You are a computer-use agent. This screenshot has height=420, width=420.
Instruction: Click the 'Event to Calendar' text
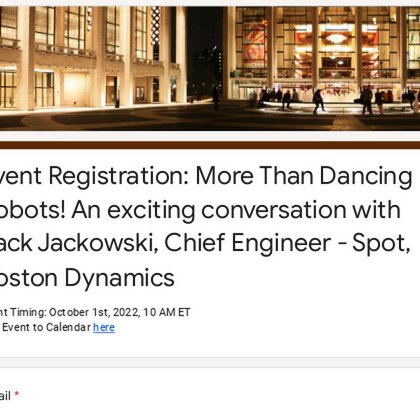(x=46, y=327)
